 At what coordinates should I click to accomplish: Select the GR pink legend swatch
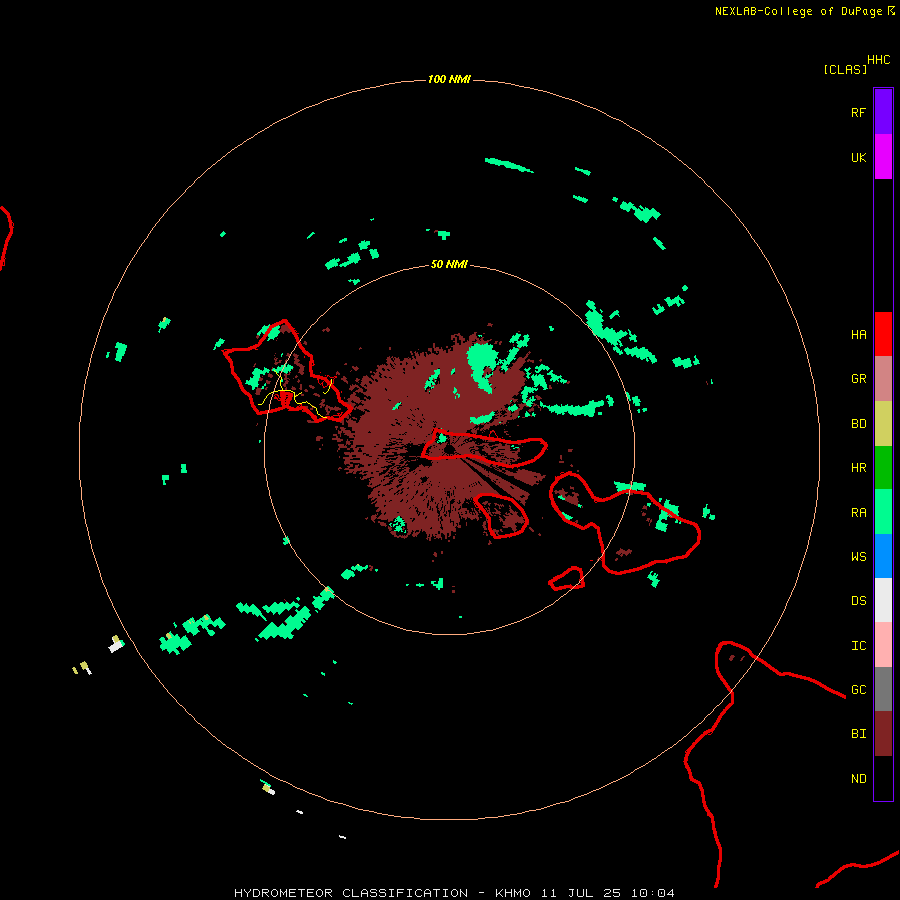[x=883, y=379]
